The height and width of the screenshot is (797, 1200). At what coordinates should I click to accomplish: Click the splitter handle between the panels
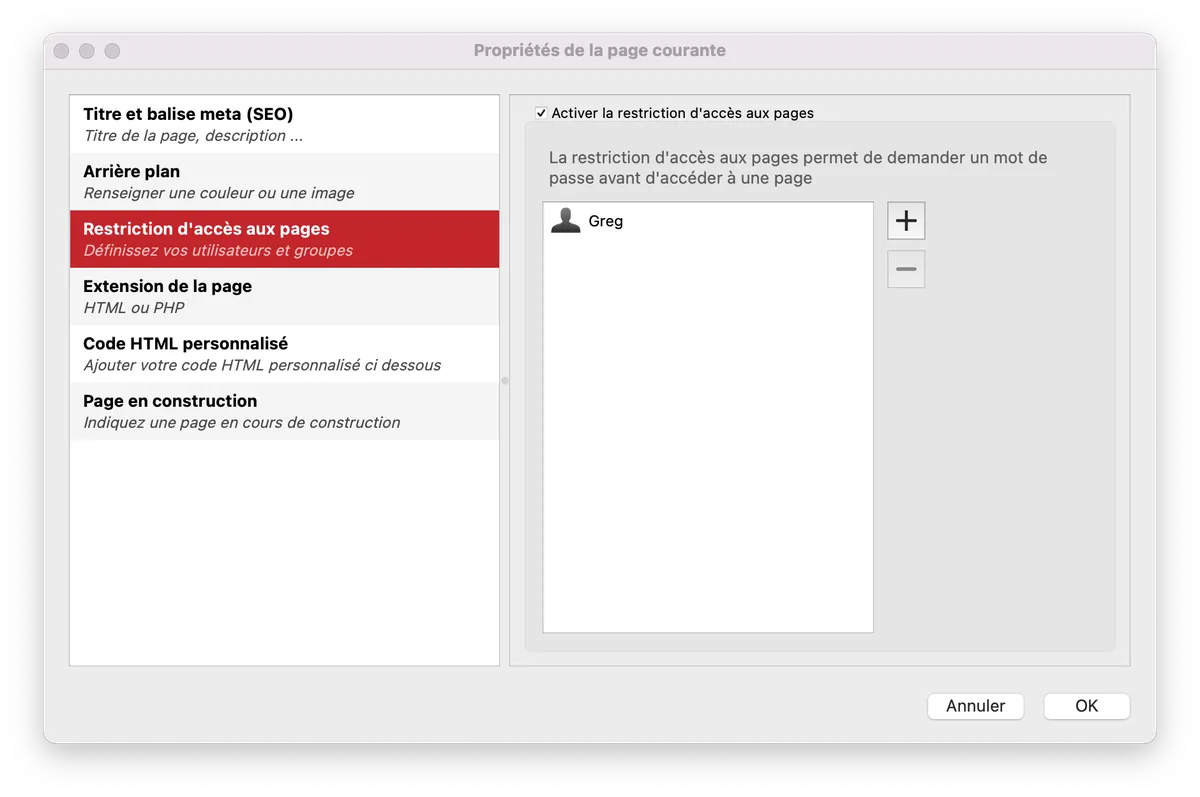pos(505,380)
